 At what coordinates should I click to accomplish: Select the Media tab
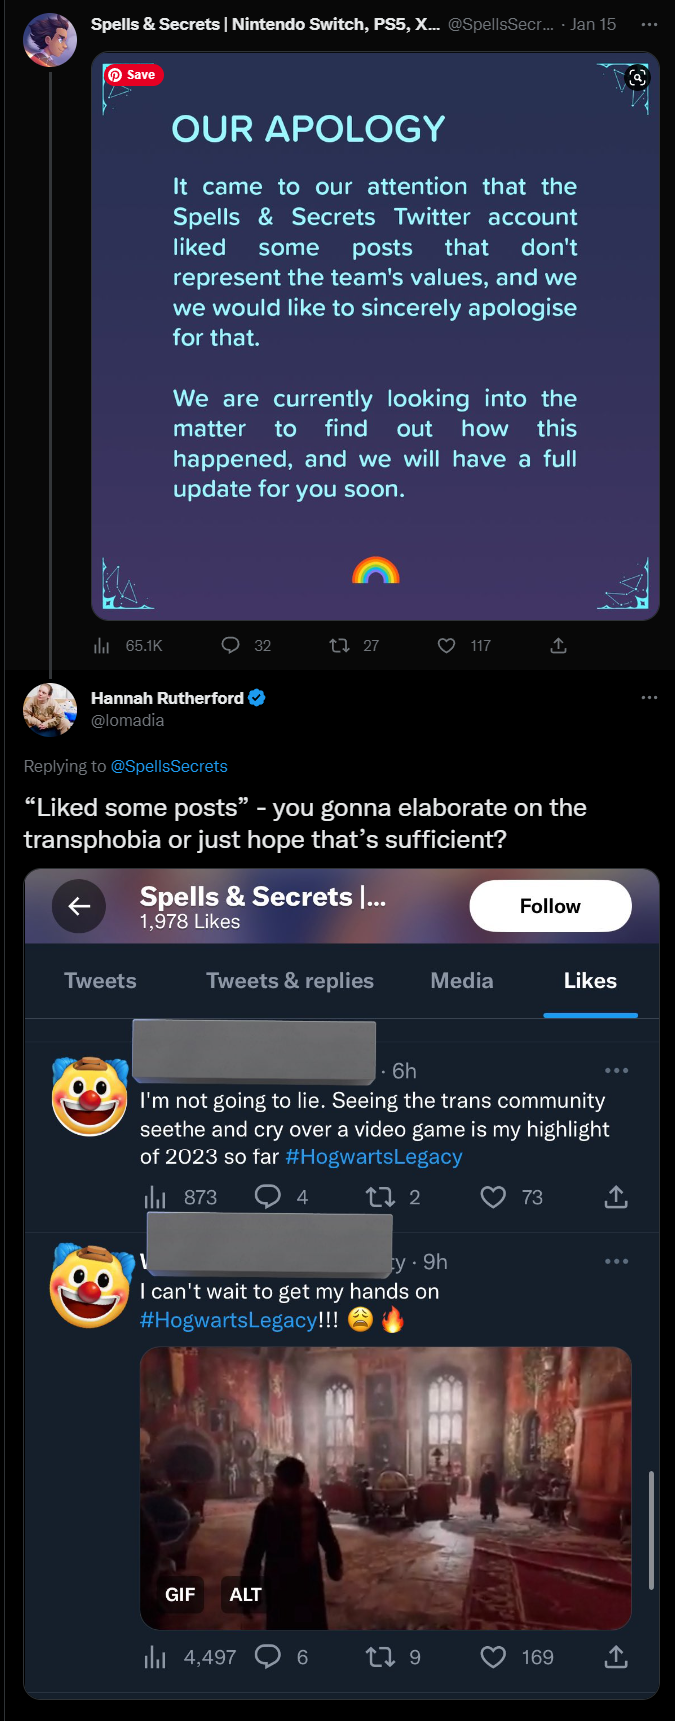[462, 981]
